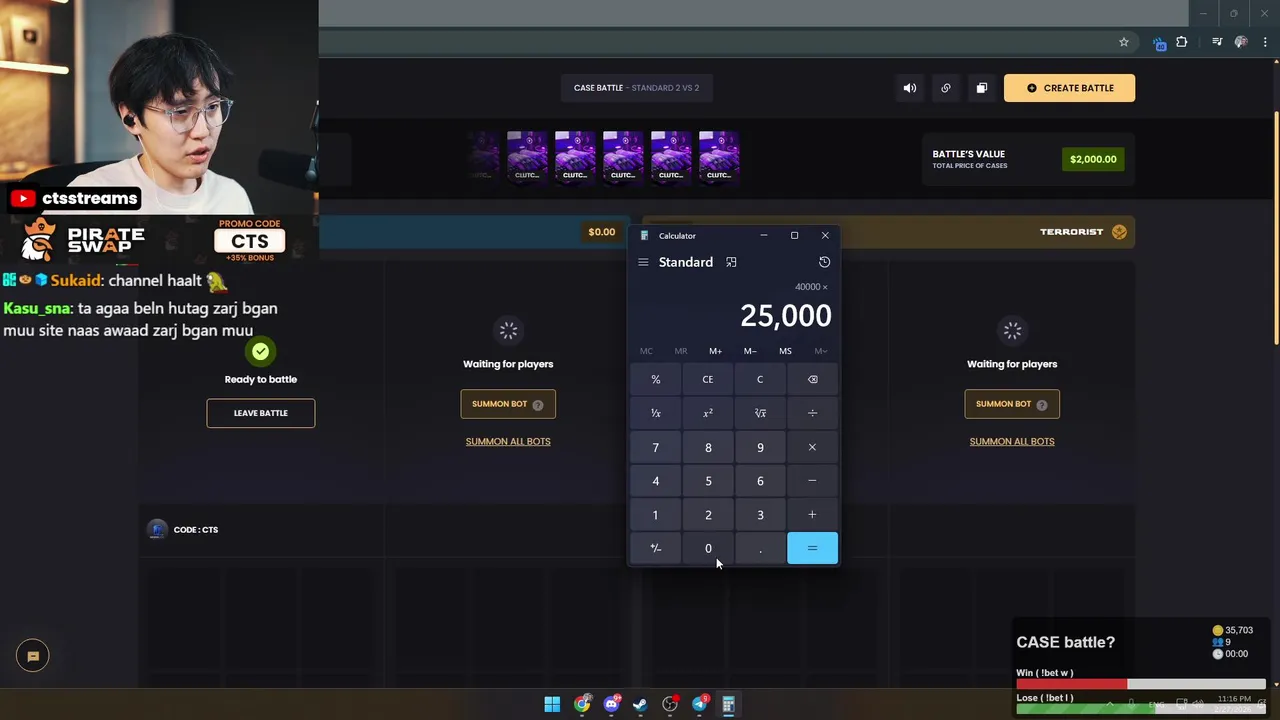Open the chat bubble icon at bottom left

[32, 656]
